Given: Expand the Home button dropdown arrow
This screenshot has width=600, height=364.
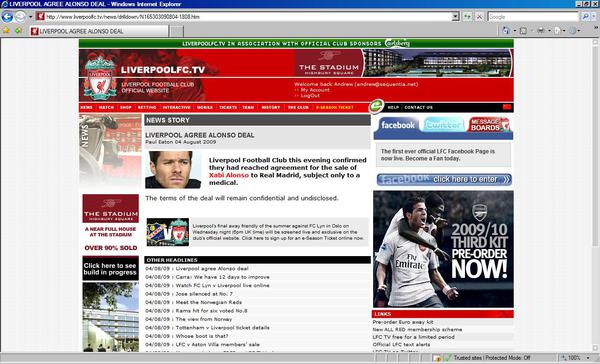Looking at the screenshot, I should click(515, 31).
